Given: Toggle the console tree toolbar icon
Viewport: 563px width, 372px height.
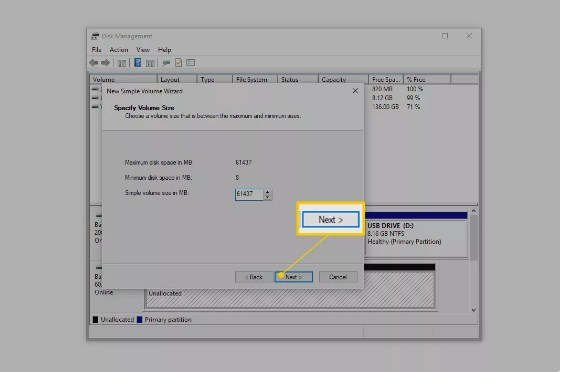Looking at the screenshot, I should 122,63.
